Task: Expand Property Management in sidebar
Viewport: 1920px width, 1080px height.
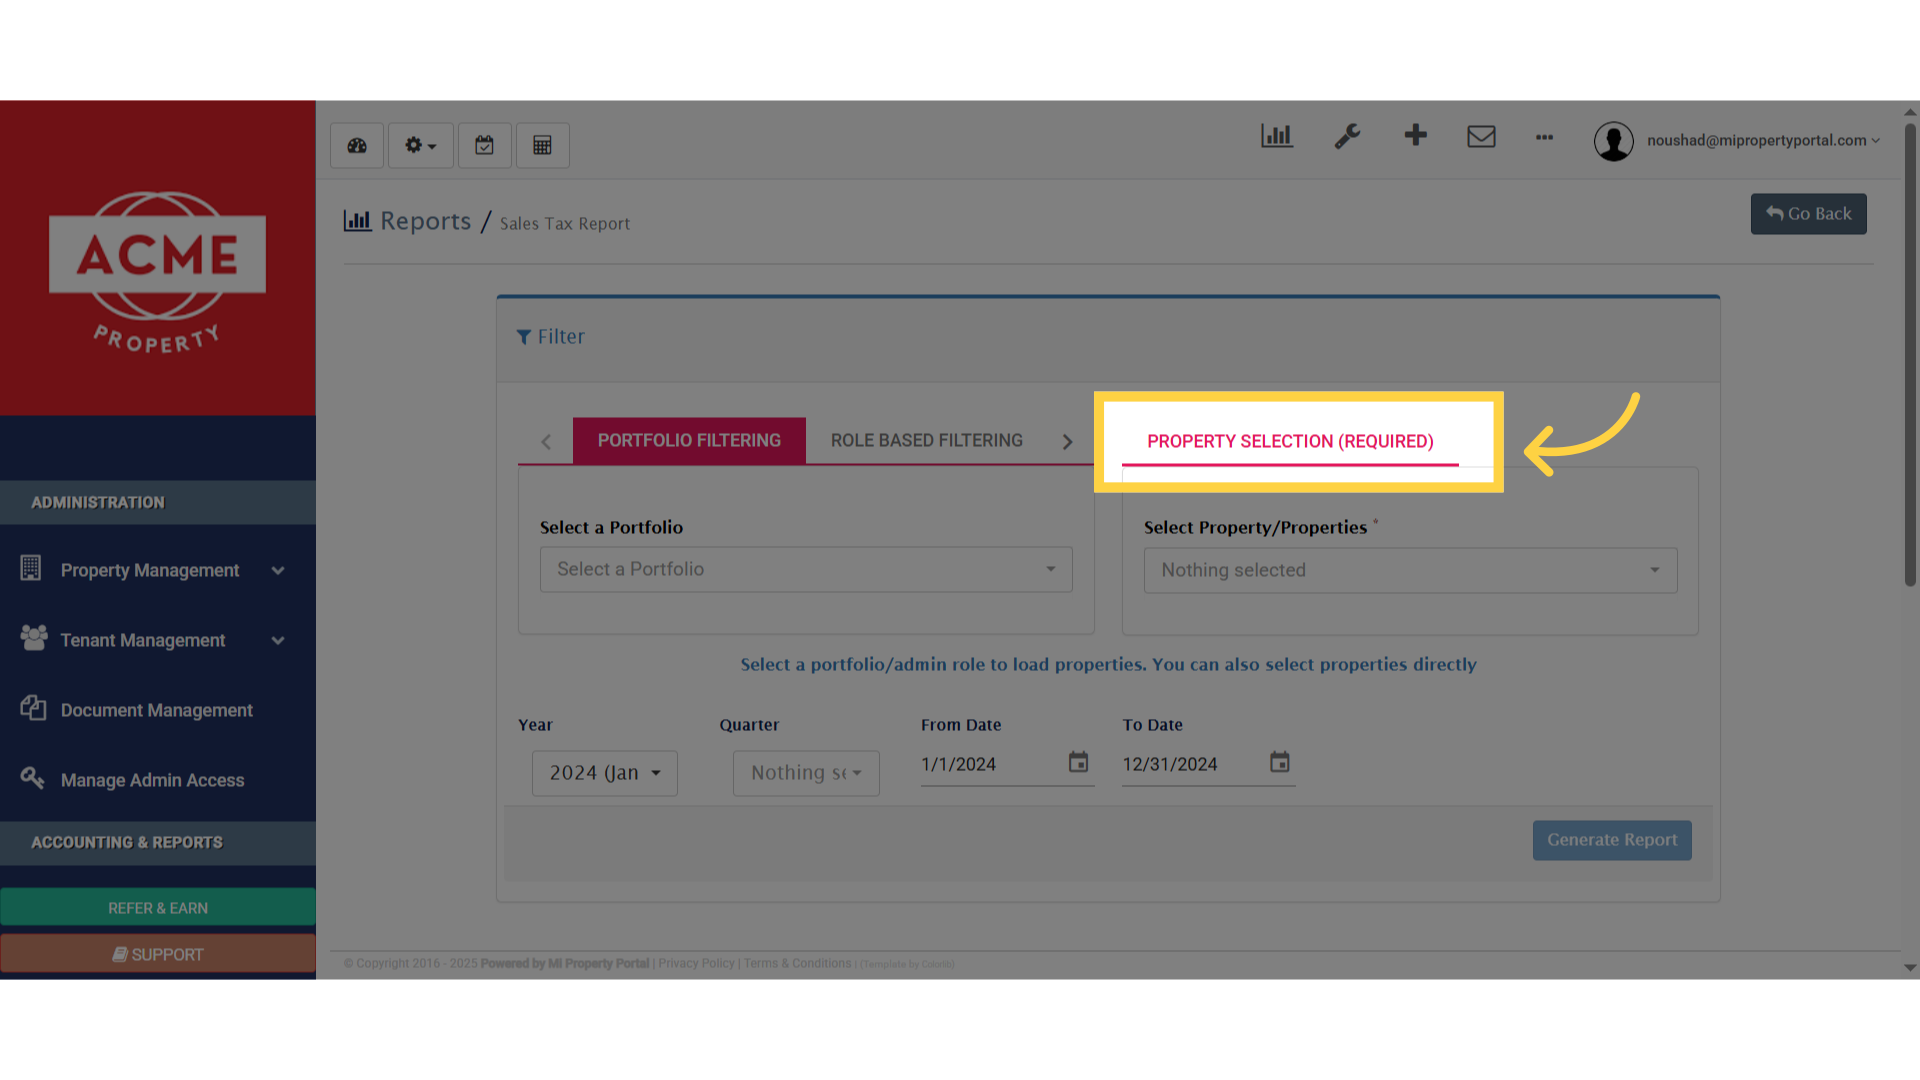Action: 158,570
